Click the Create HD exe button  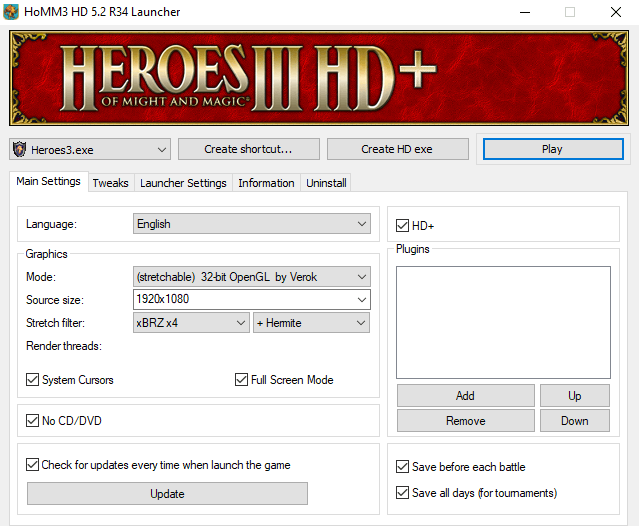397,149
